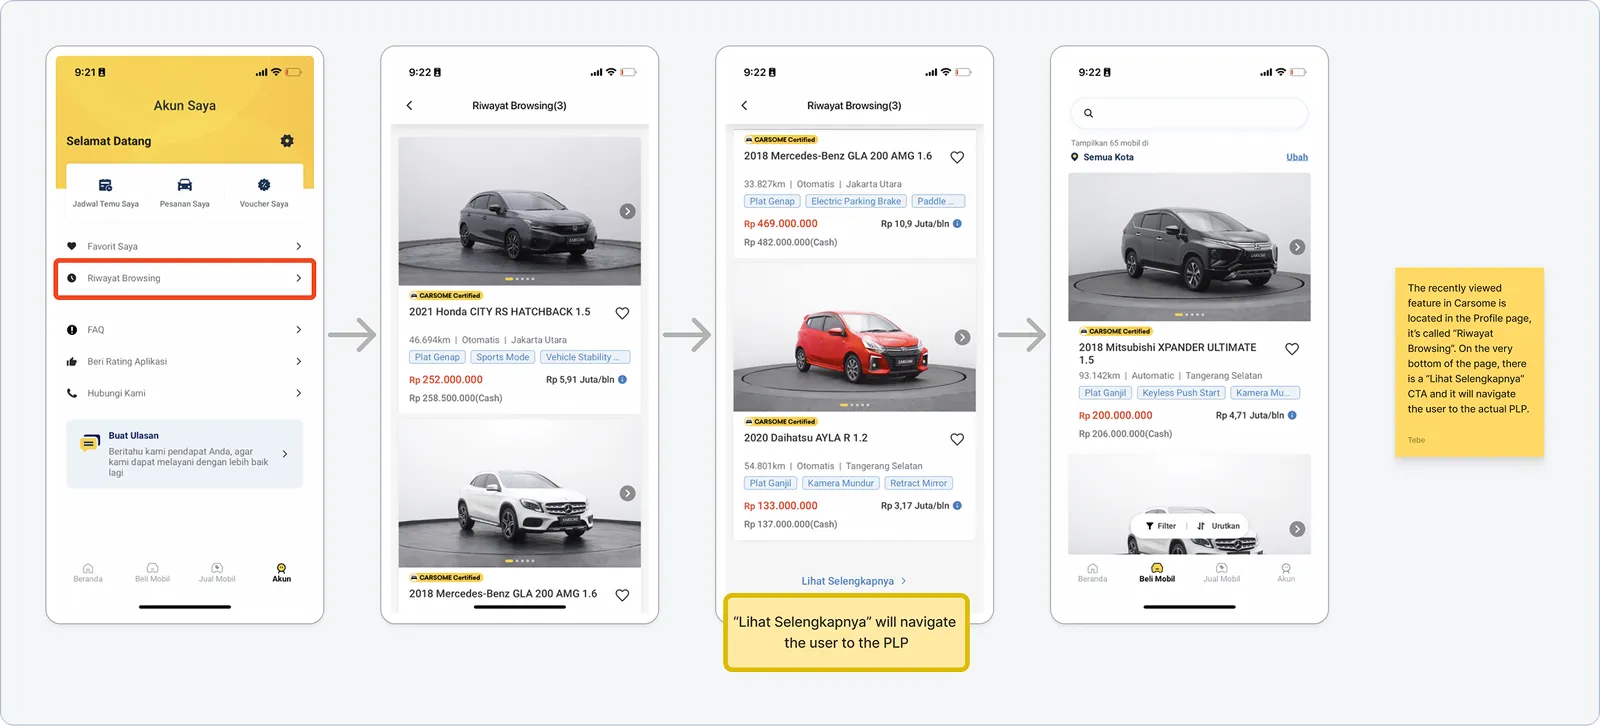
Task: Open settings with the gear icon
Action: click(287, 141)
